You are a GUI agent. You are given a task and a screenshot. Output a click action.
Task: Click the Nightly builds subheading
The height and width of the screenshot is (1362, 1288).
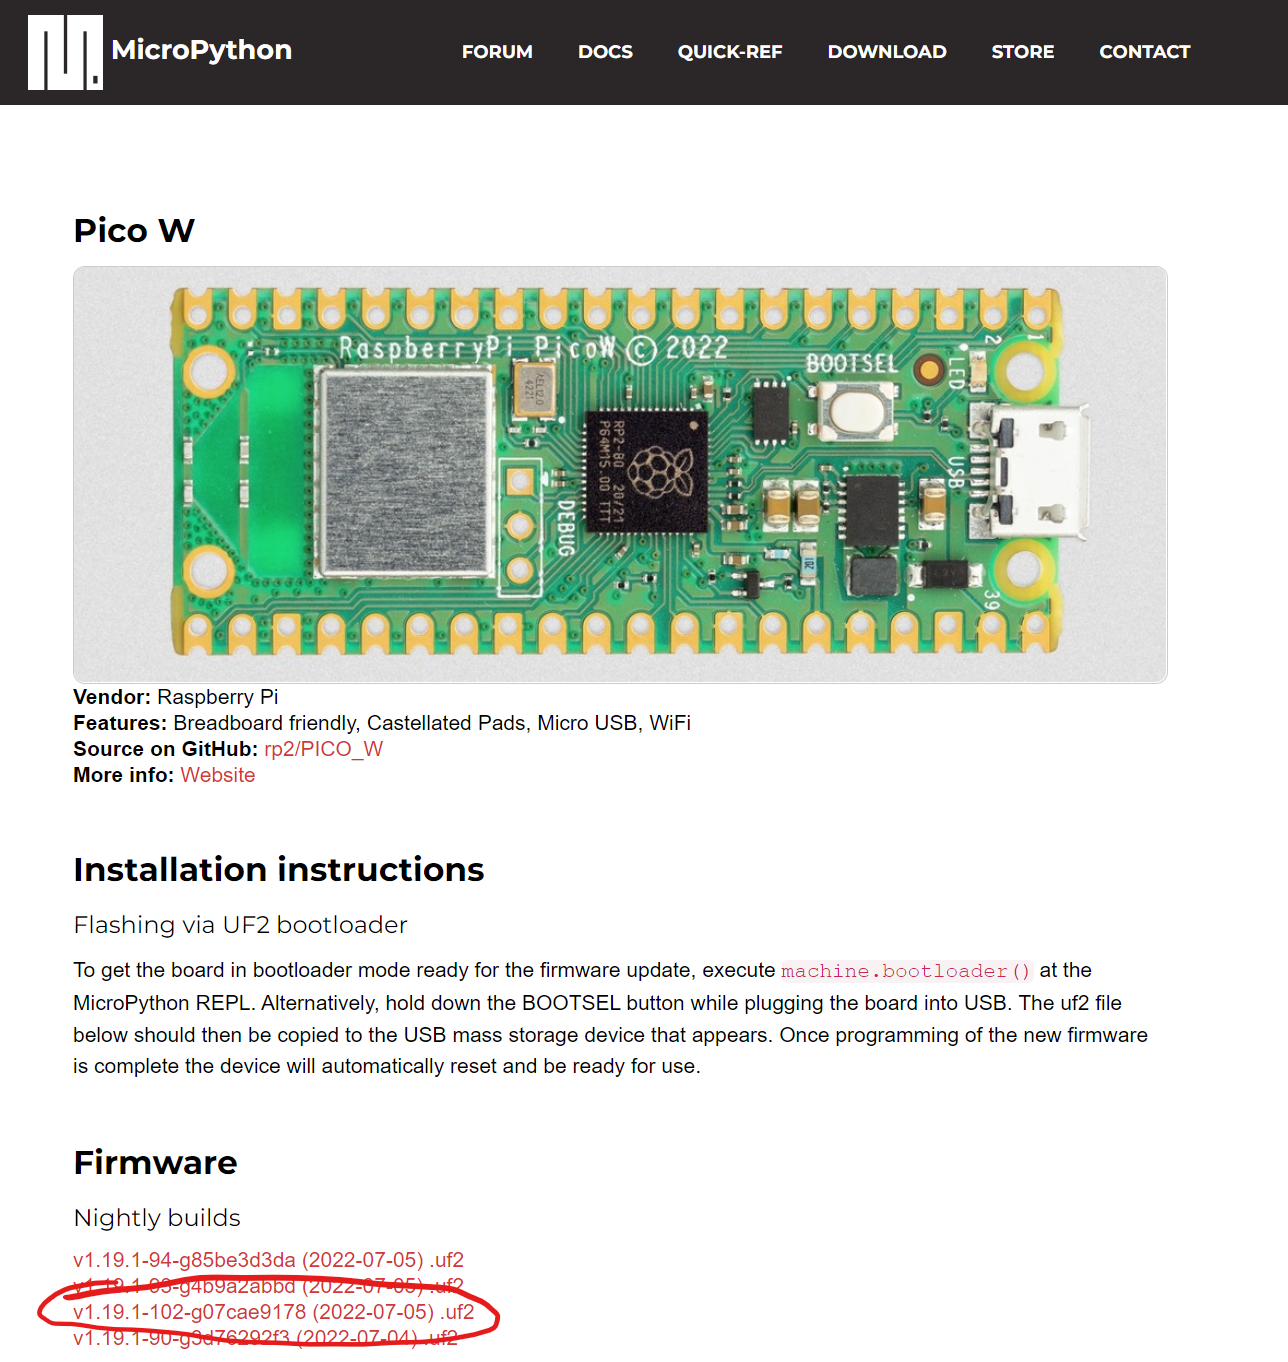[x=157, y=1218]
